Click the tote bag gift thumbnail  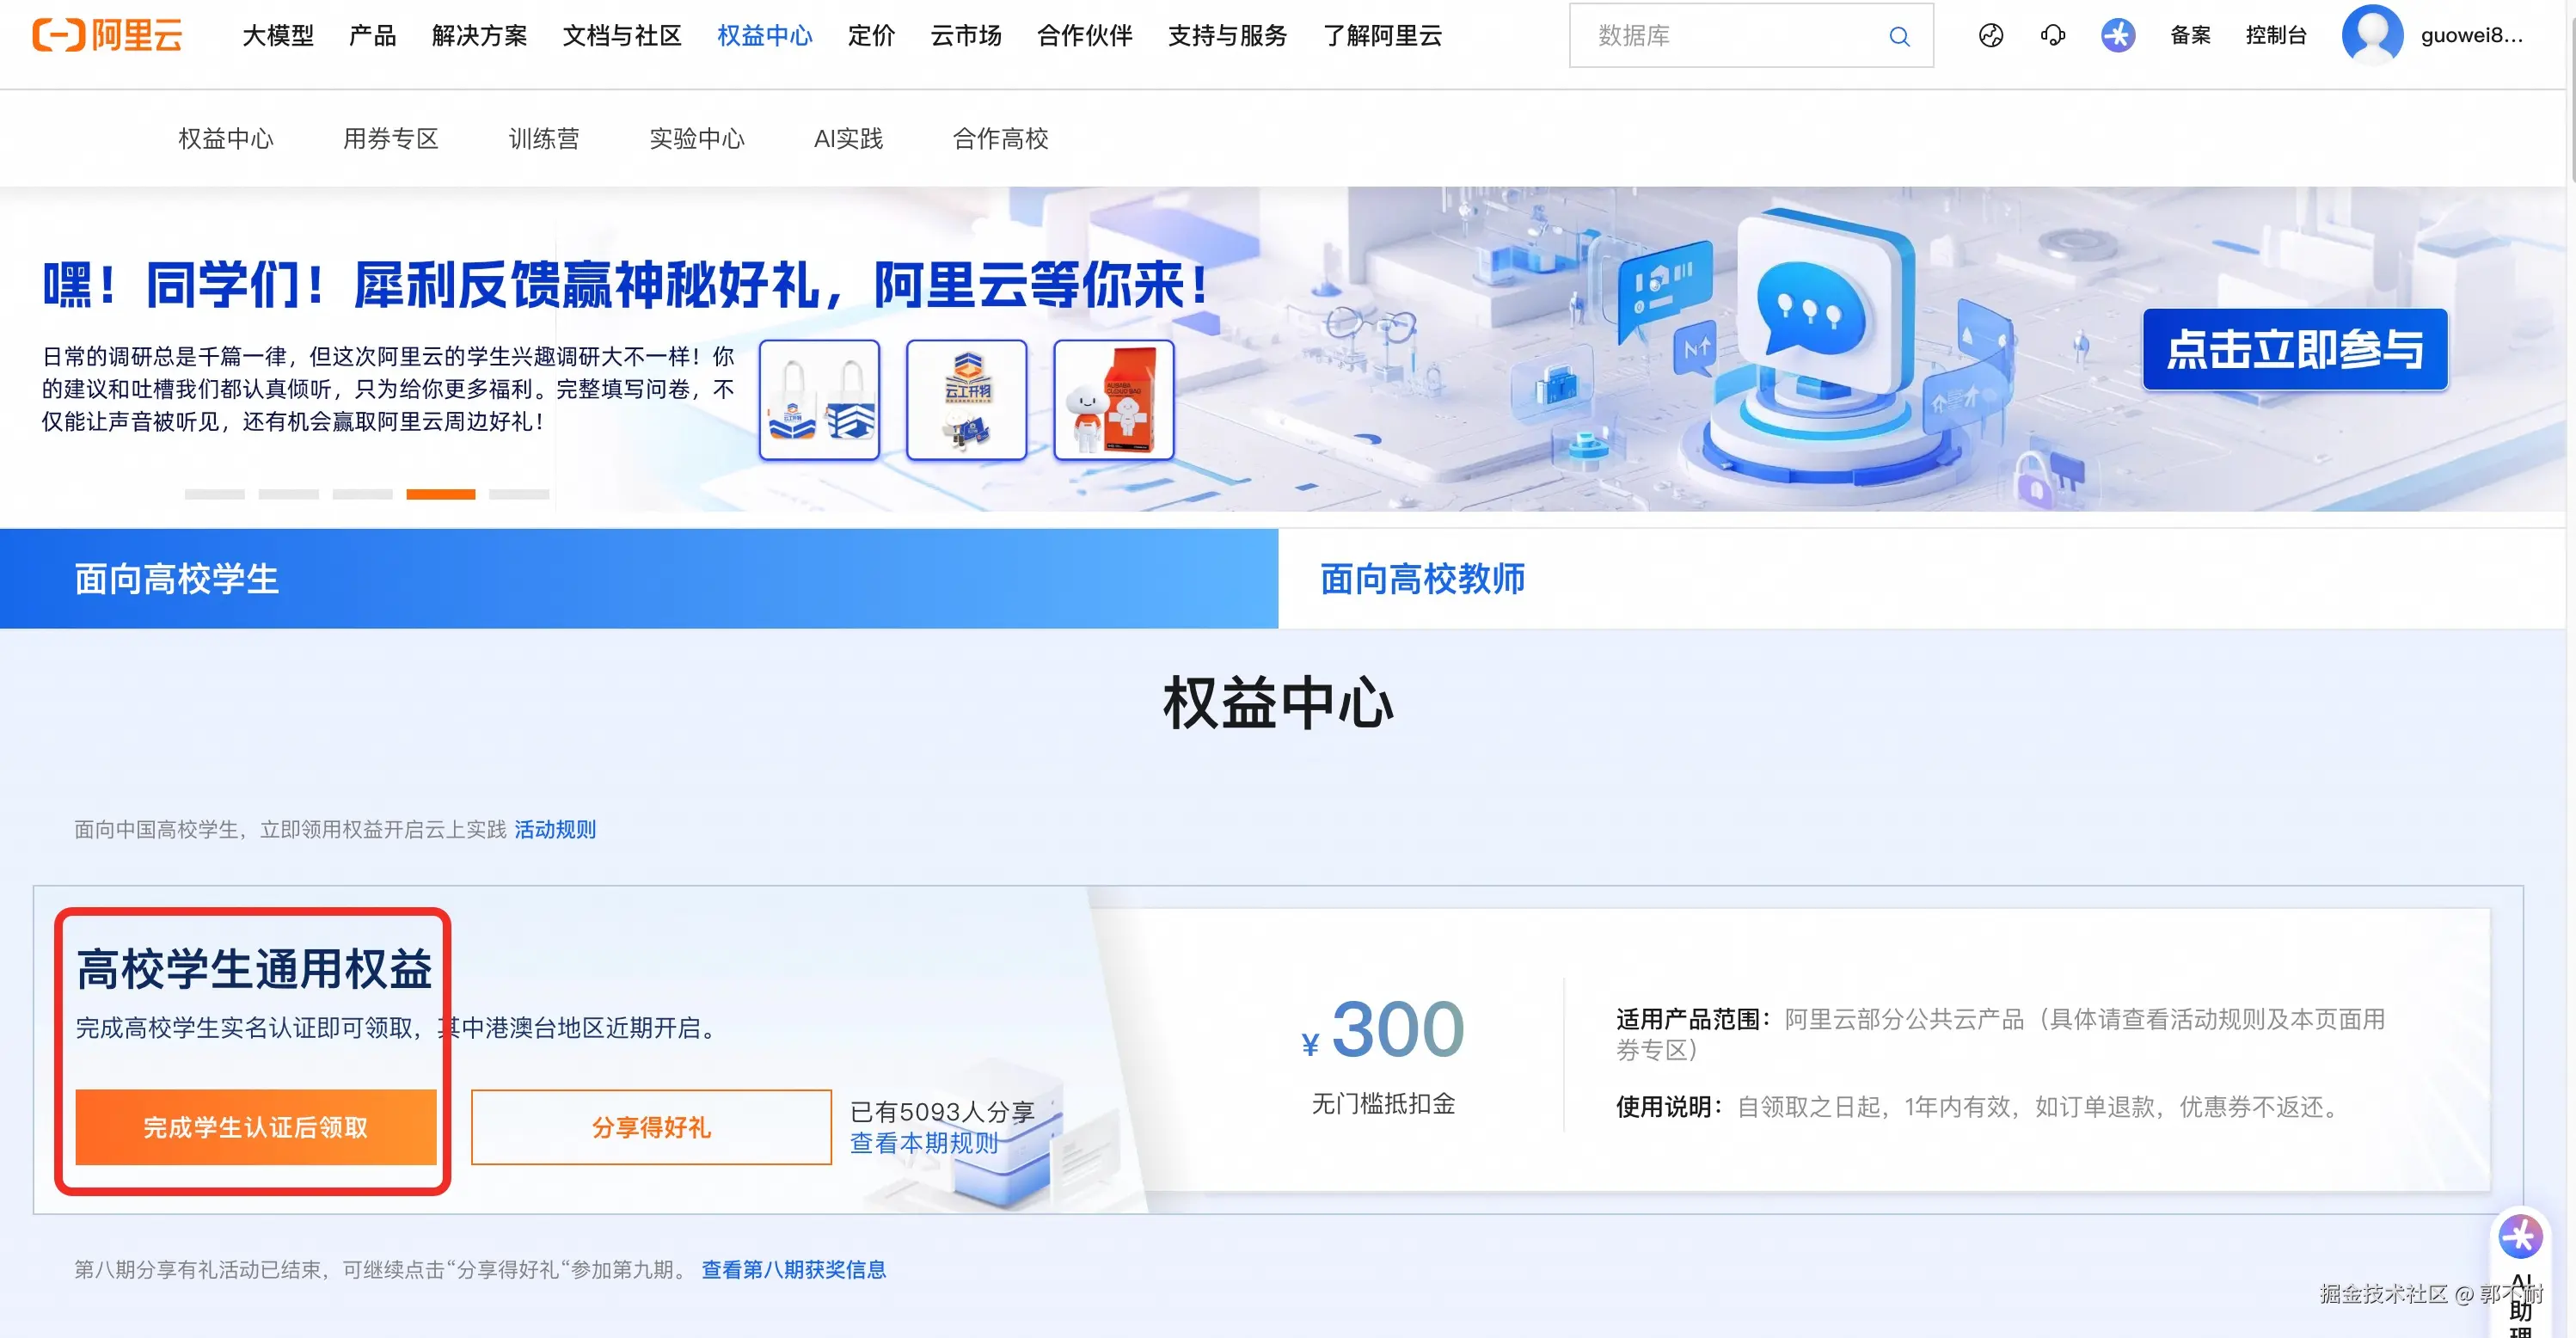819,400
